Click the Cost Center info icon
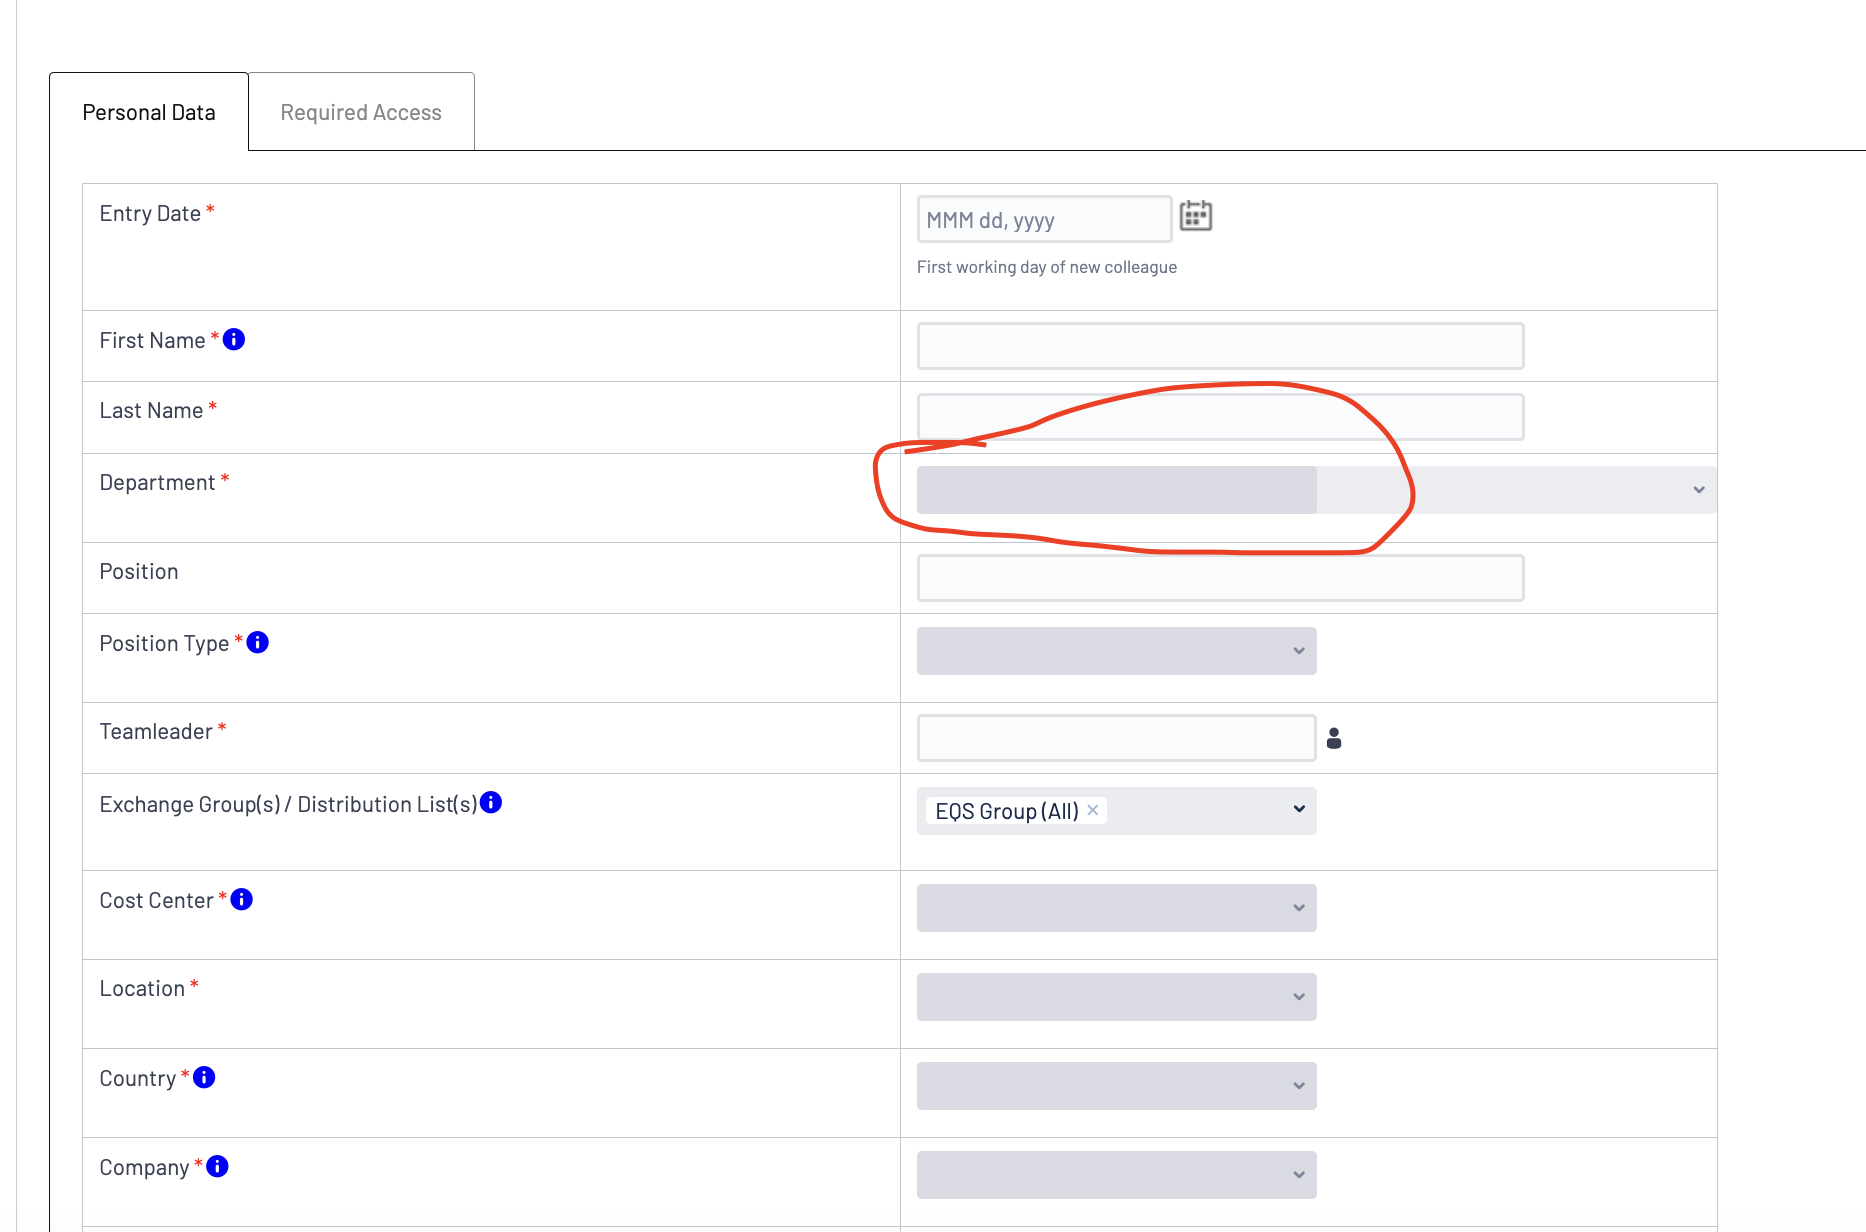 (x=242, y=900)
